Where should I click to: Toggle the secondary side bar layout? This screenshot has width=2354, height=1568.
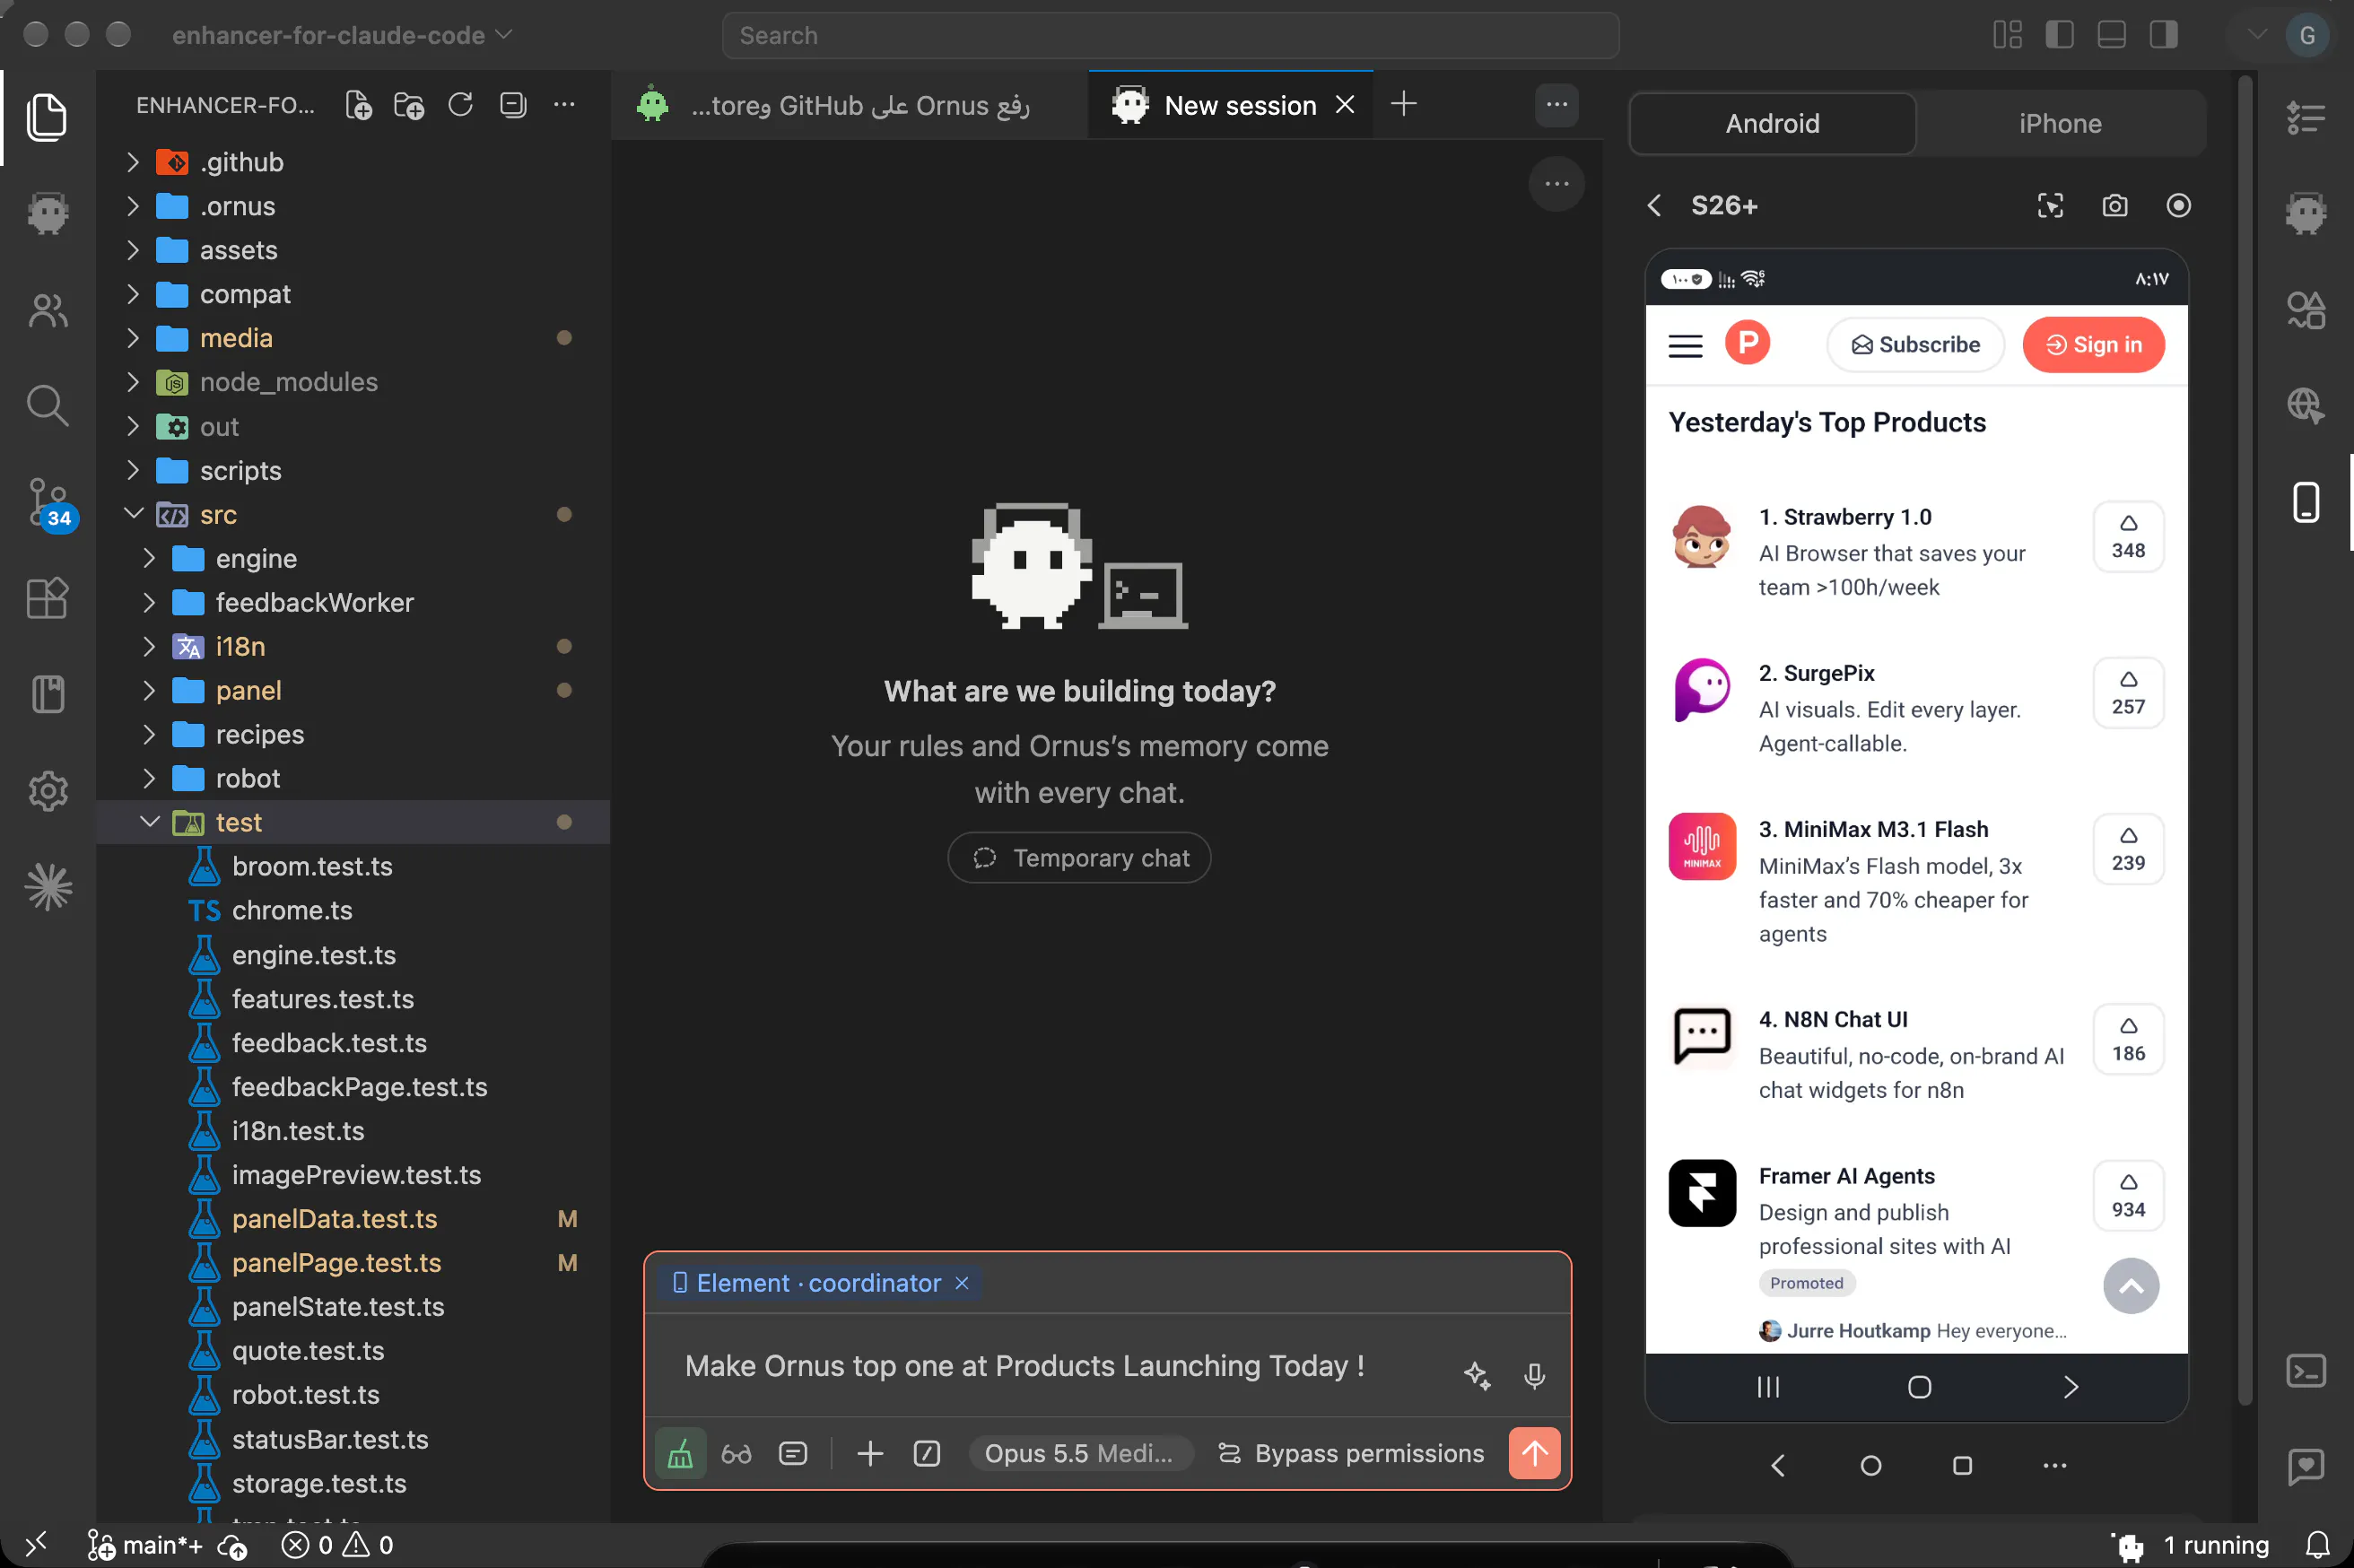click(x=2164, y=35)
